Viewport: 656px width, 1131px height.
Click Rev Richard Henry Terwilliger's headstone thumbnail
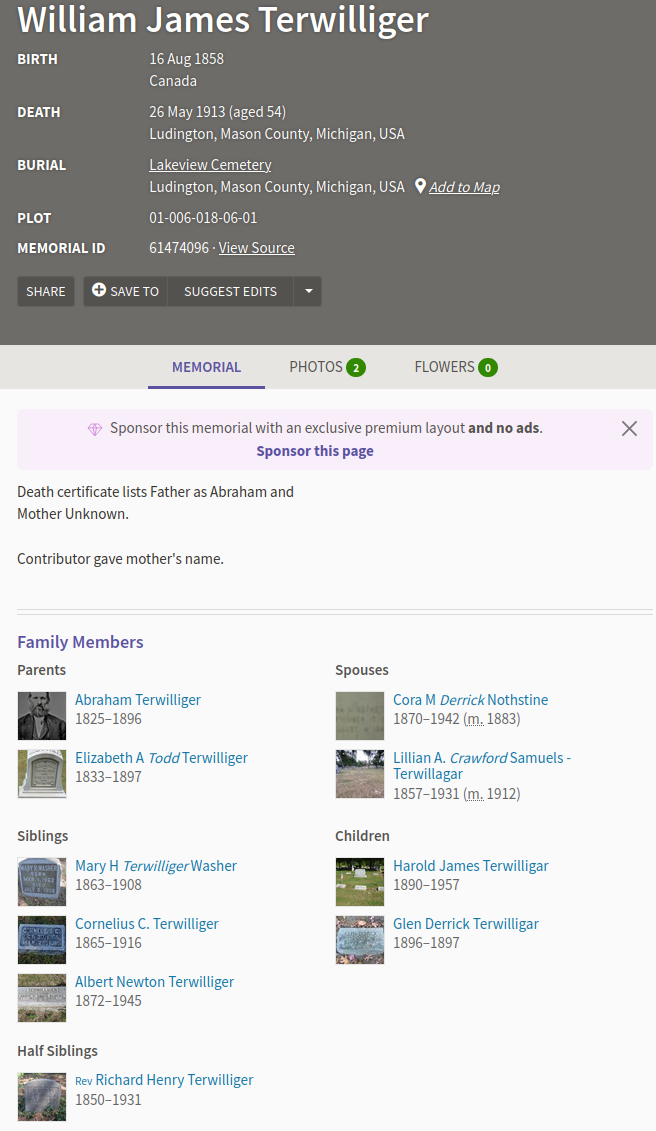[42, 1097]
